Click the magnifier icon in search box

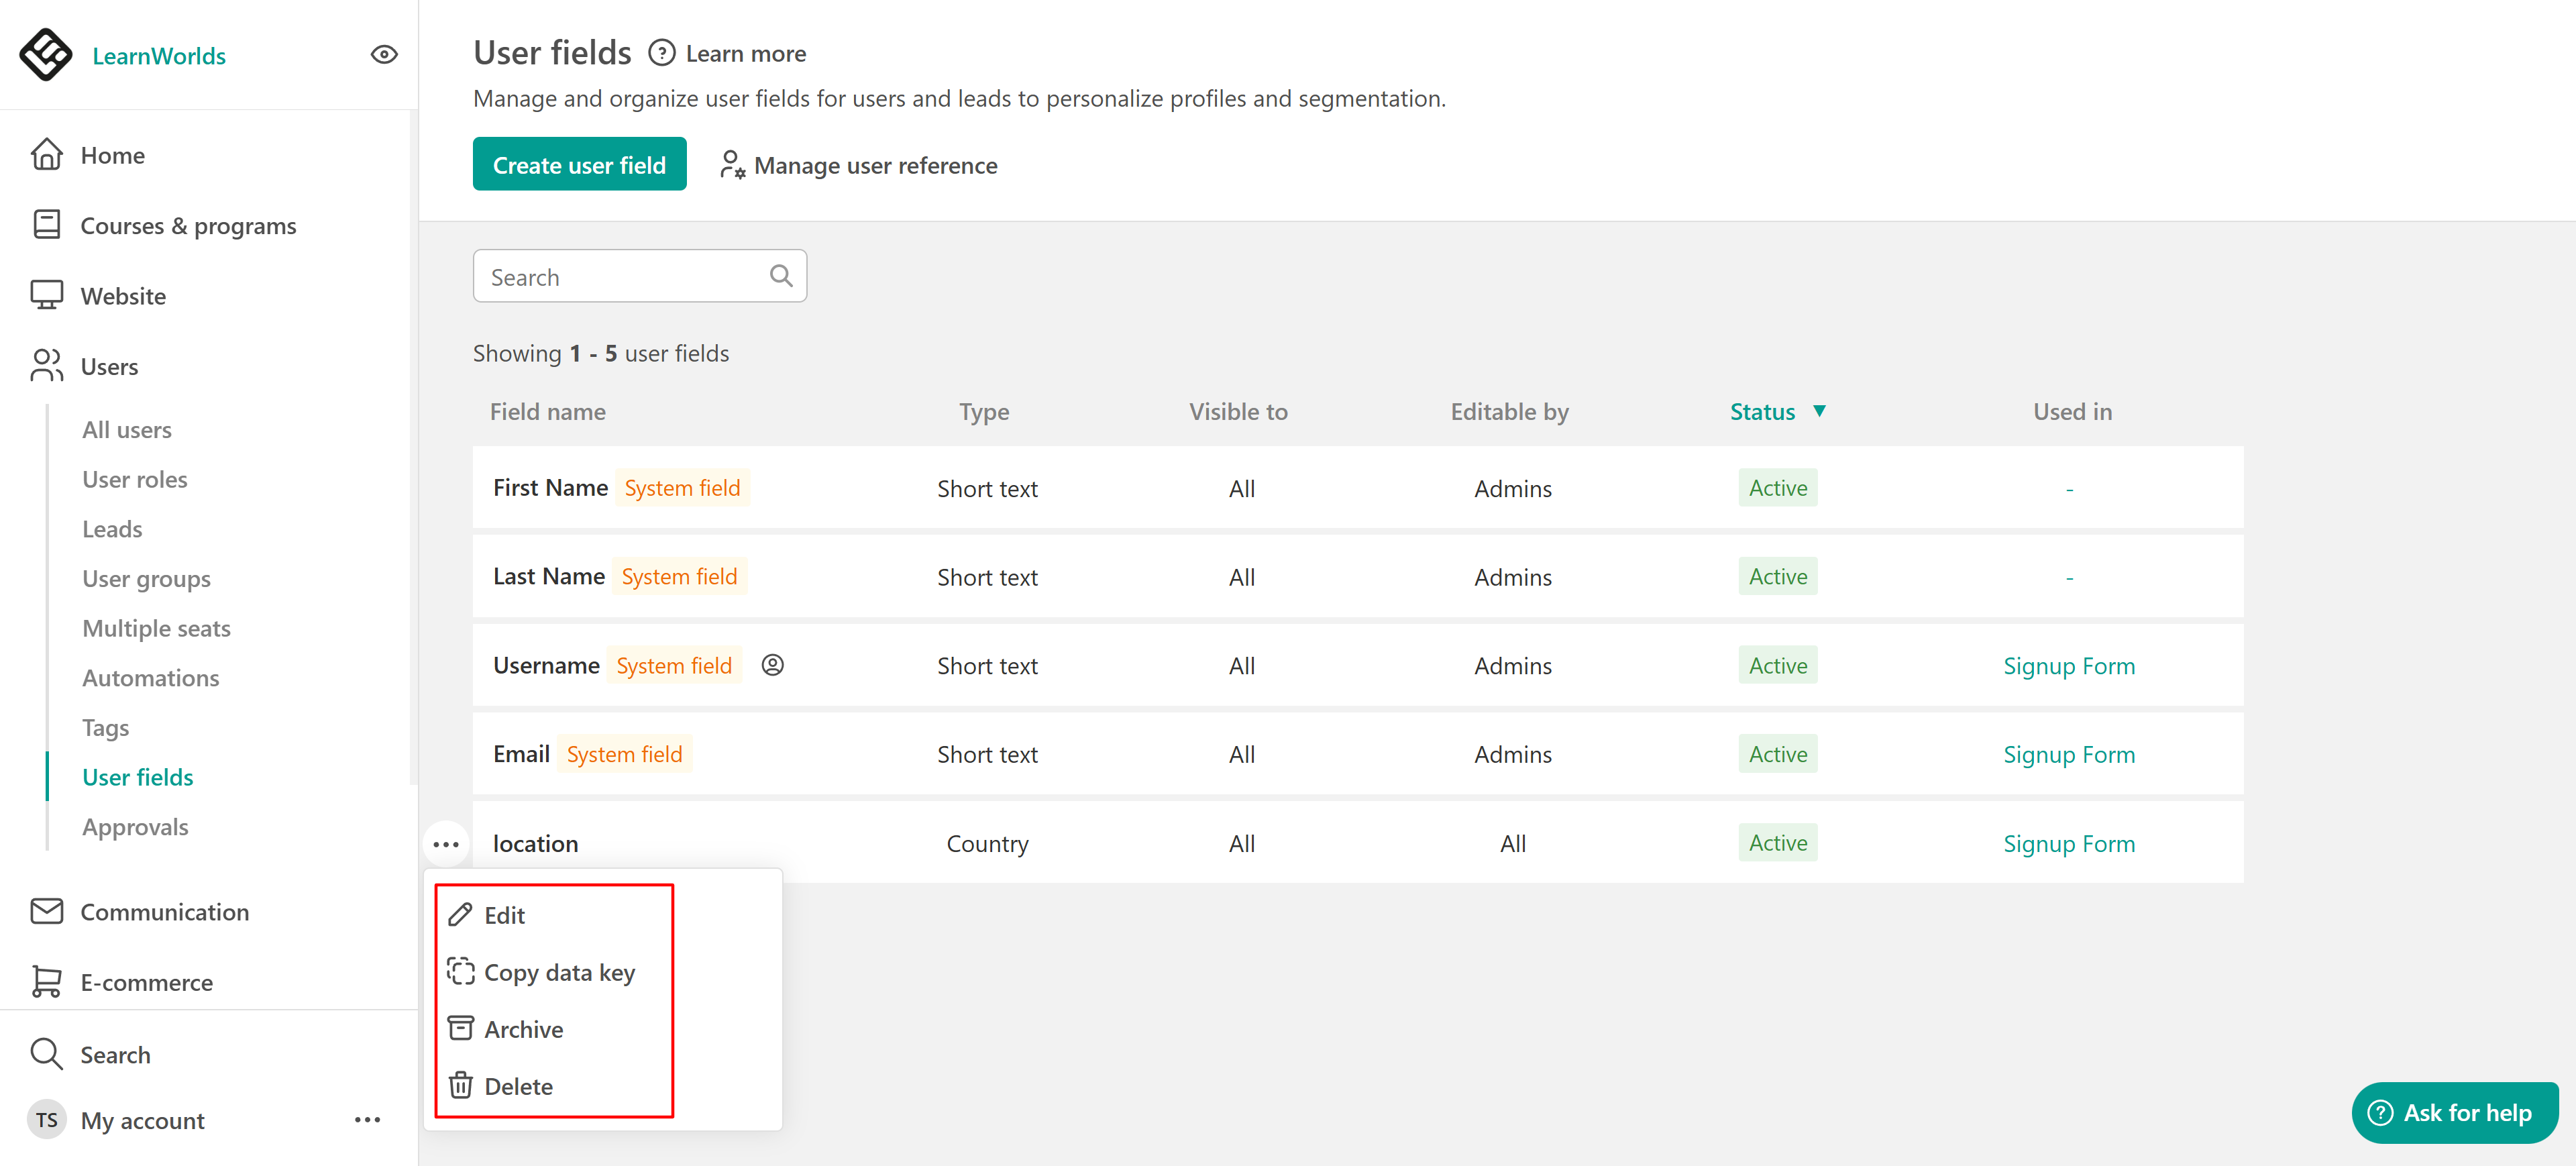click(x=781, y=276)
